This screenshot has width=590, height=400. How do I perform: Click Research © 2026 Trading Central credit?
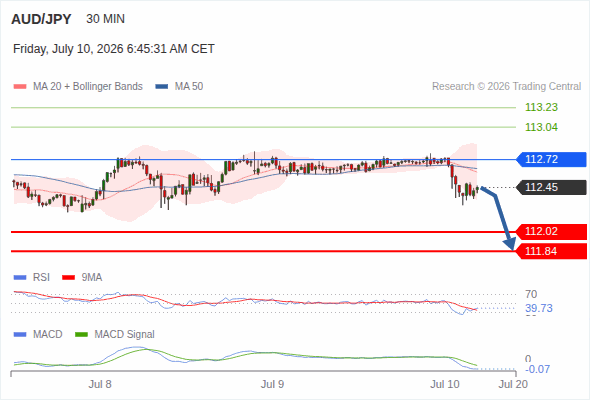[506, 87]
